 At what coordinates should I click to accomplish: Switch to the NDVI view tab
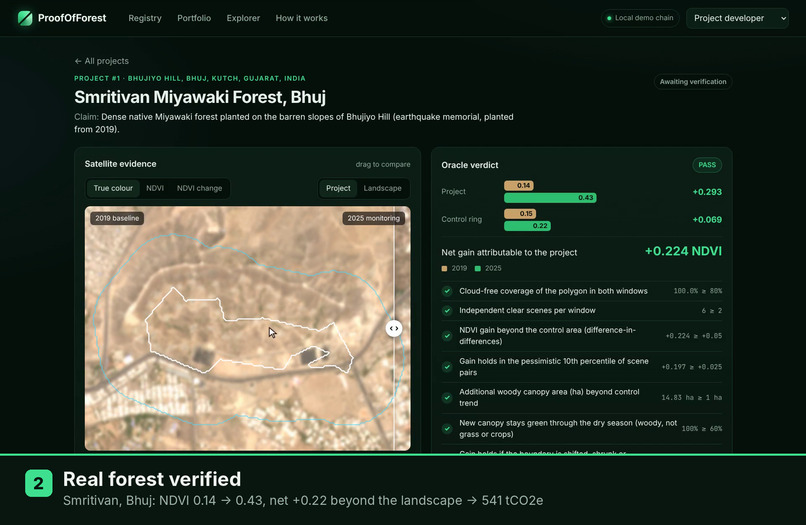point(155,188)
